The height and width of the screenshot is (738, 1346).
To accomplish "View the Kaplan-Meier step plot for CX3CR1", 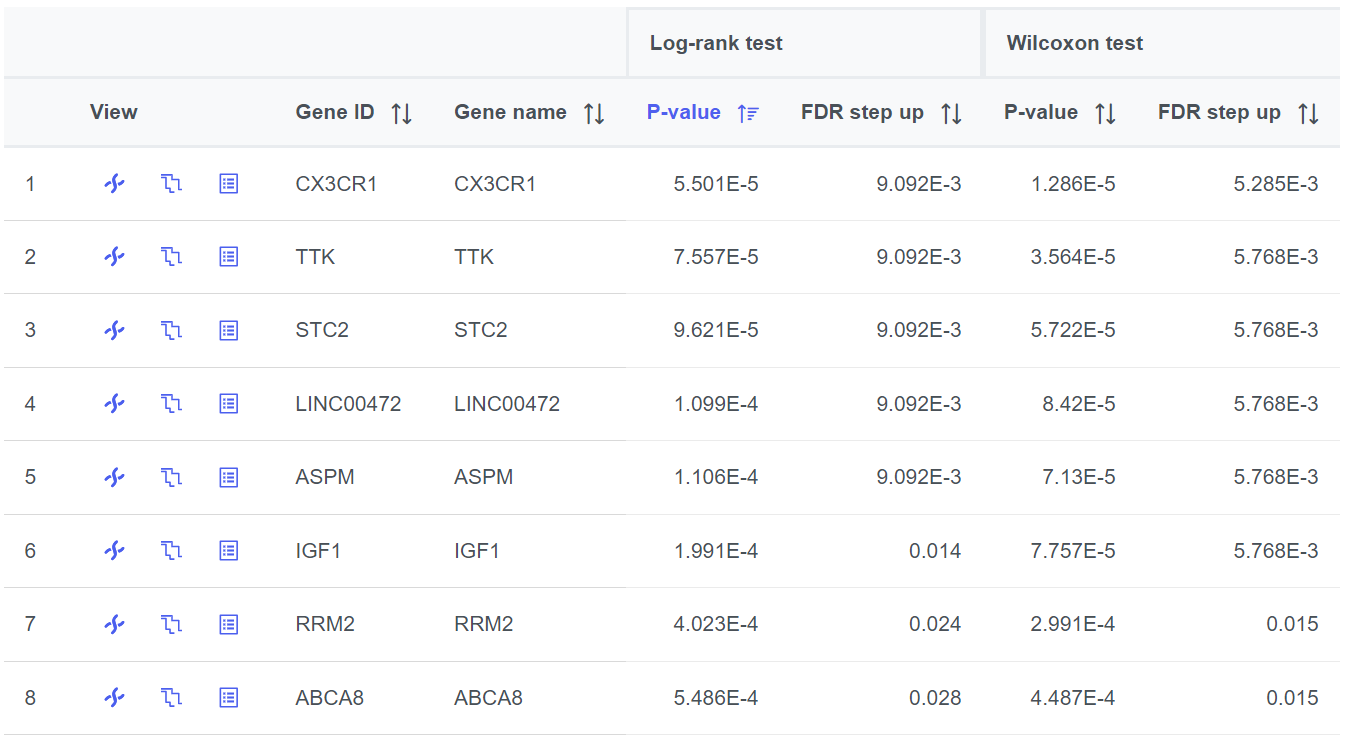I will (172, 184).
